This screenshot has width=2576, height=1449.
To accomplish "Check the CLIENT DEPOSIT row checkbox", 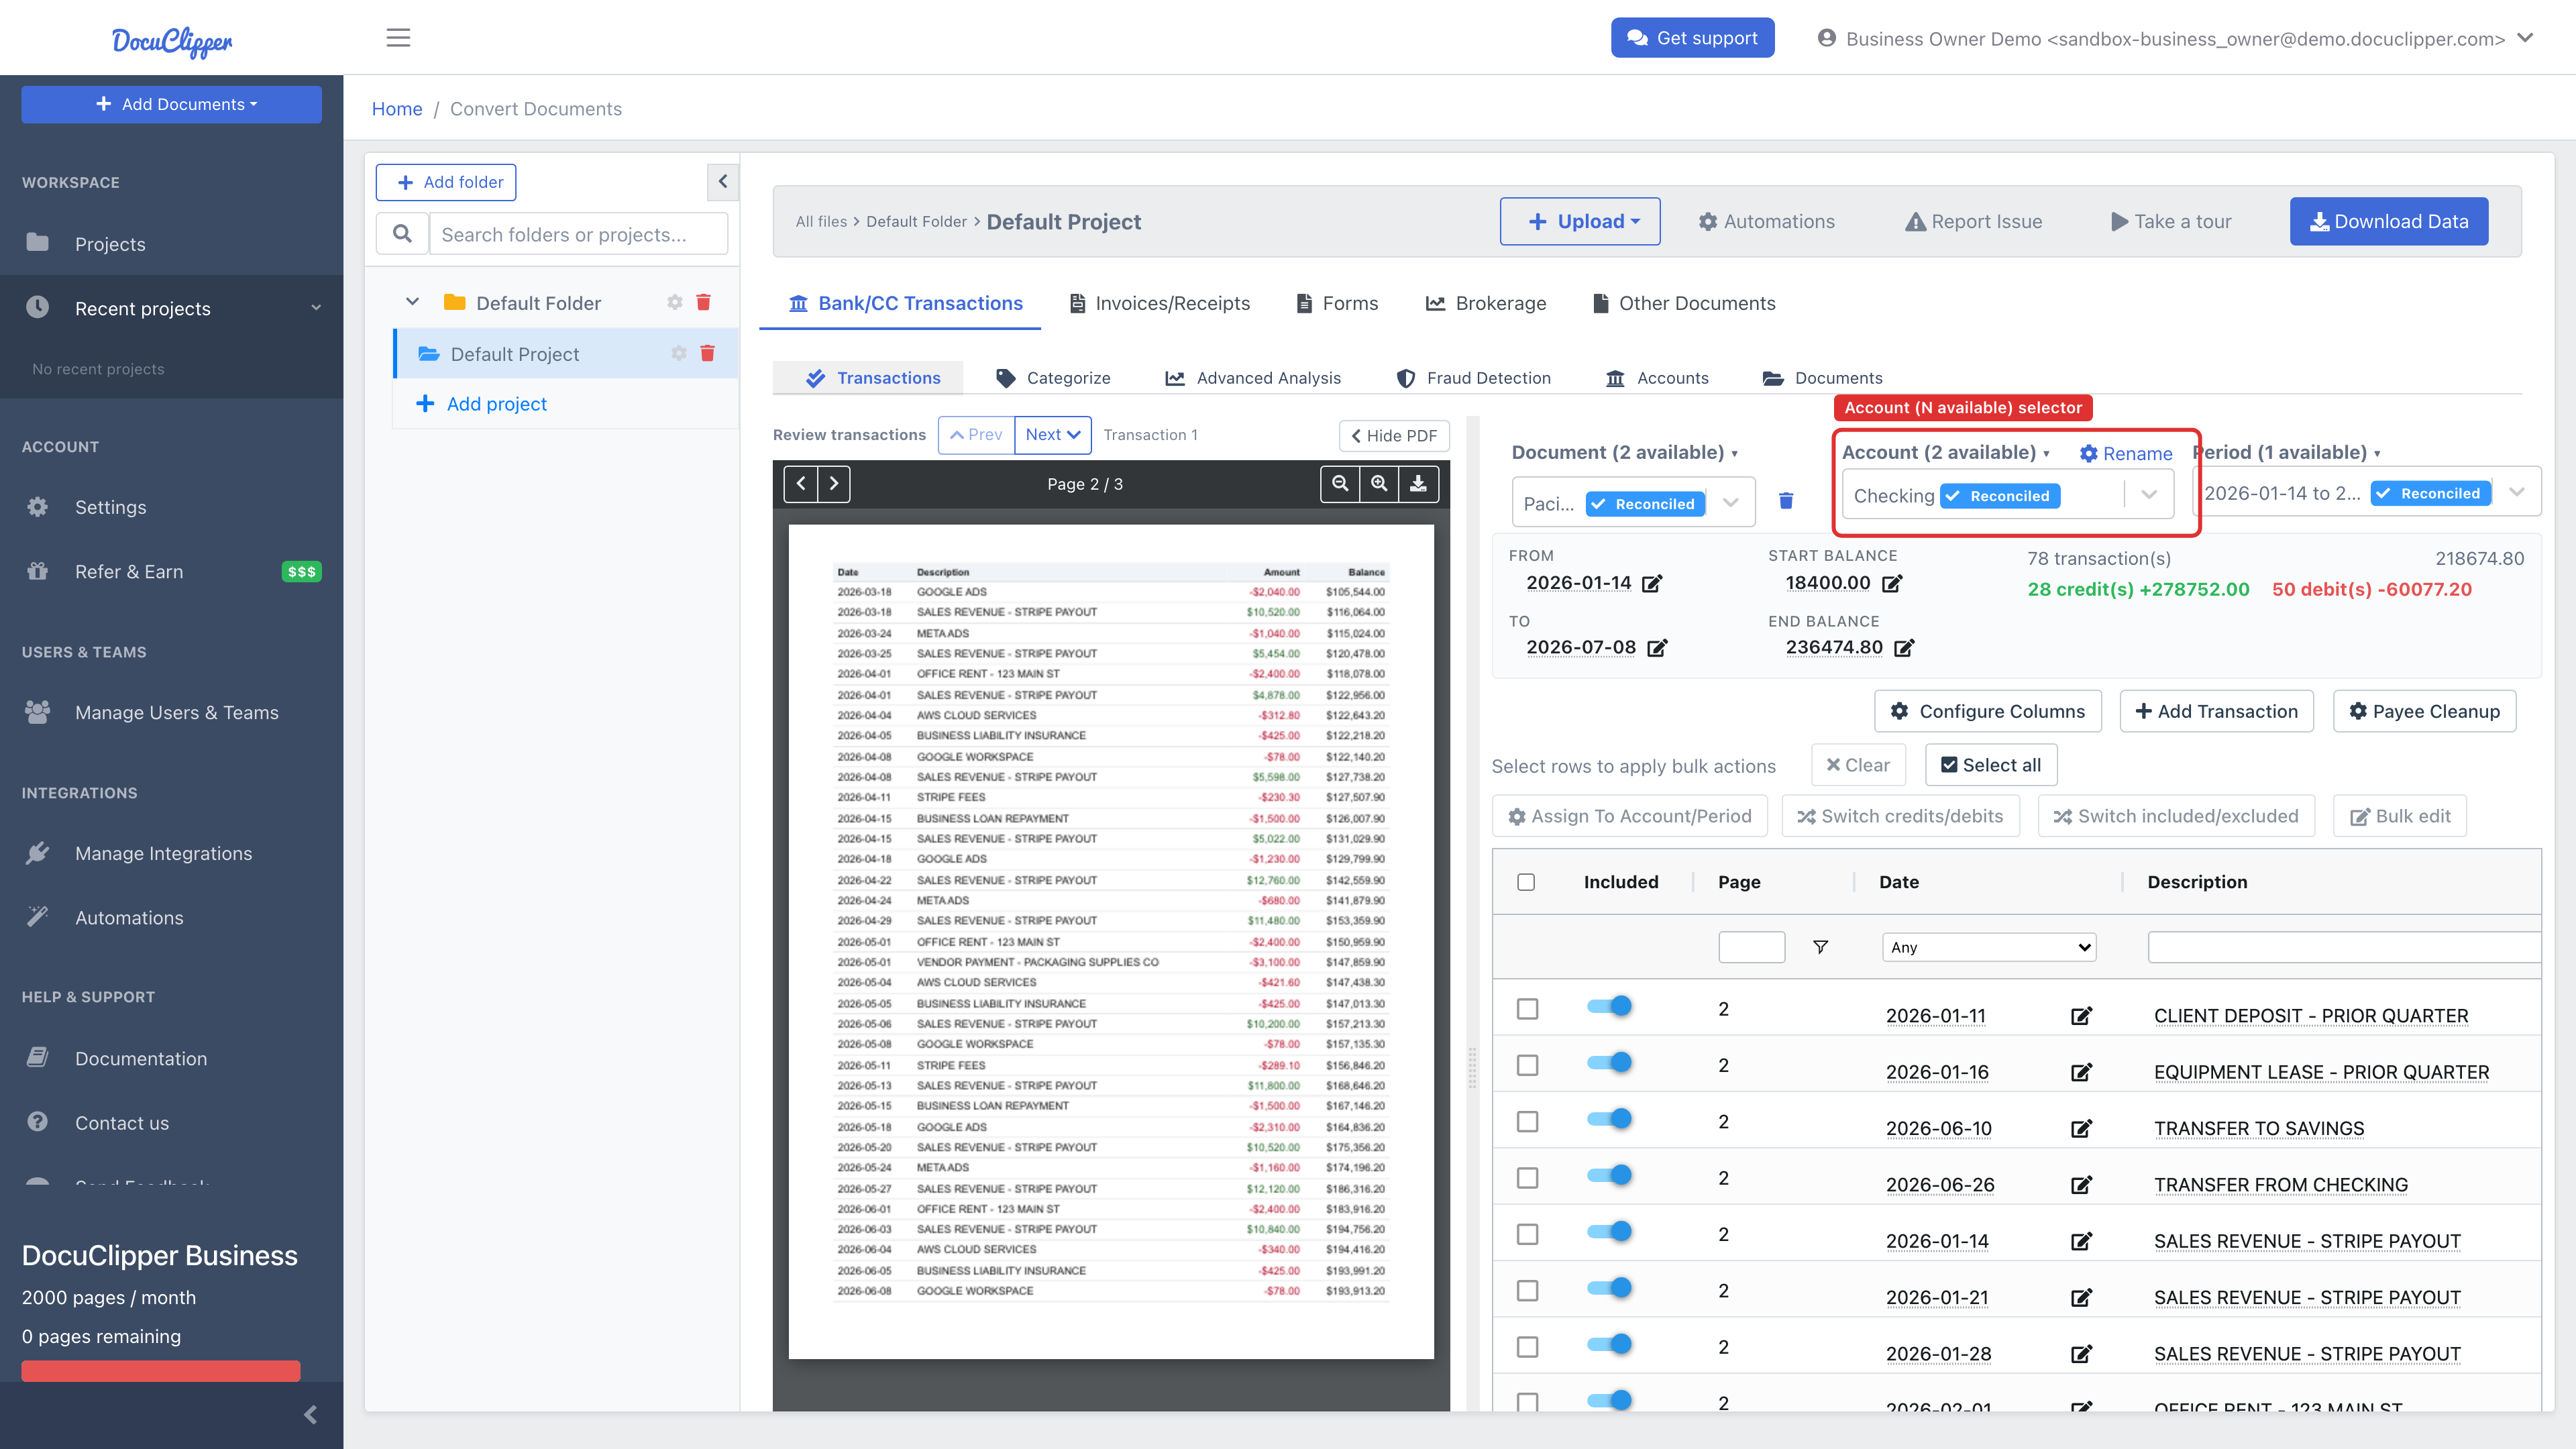I will click(x=1527, y=1009).
